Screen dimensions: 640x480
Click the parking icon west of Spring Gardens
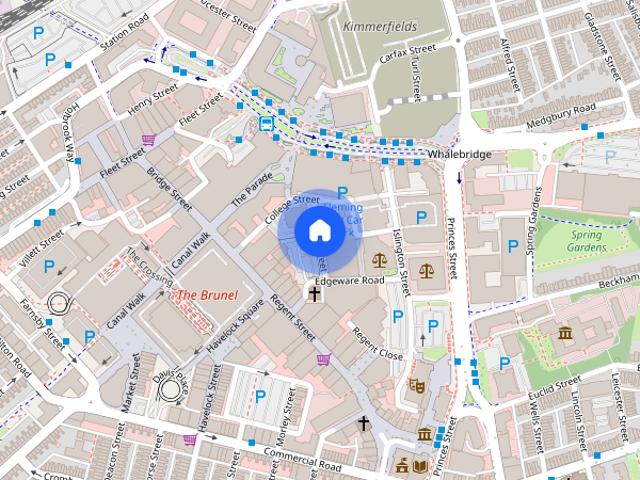pos(514,246)
